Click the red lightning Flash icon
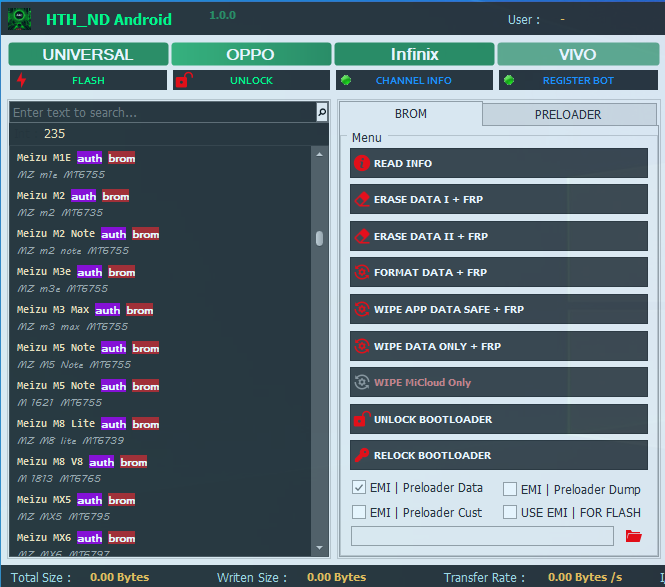This screenshot has height=587, width=665. pyautogui.click(x=21, y=80)
